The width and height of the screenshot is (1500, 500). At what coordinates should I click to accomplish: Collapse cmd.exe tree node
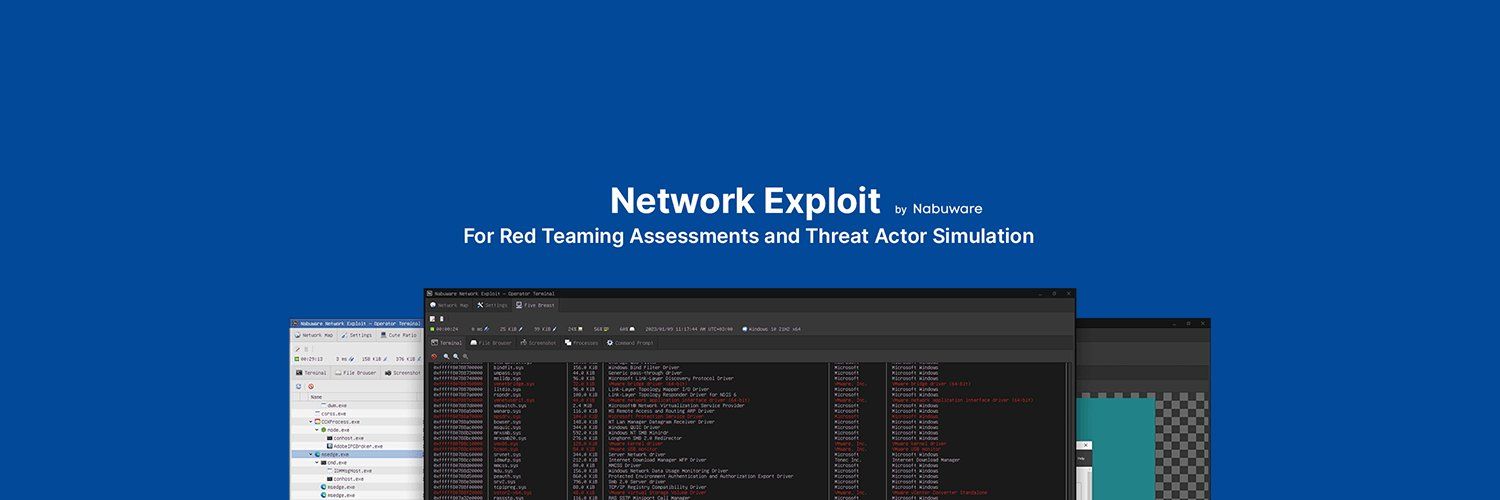[x=317, y=462]
